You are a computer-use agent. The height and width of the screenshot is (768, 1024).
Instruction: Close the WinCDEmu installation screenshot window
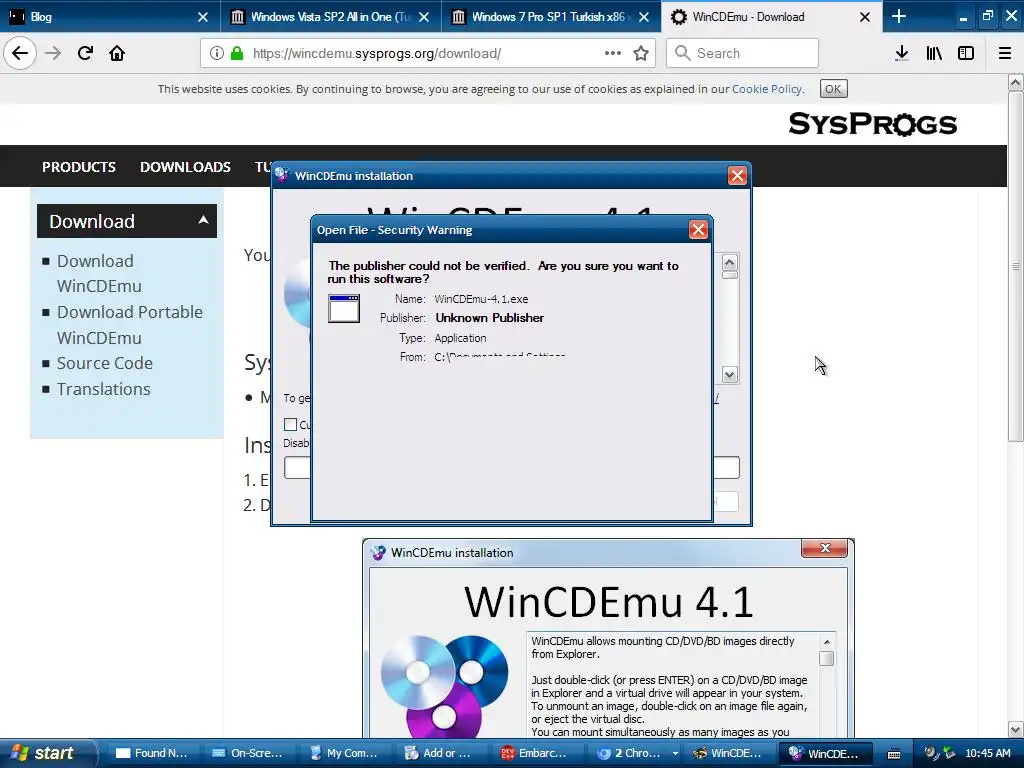(825, 549)
